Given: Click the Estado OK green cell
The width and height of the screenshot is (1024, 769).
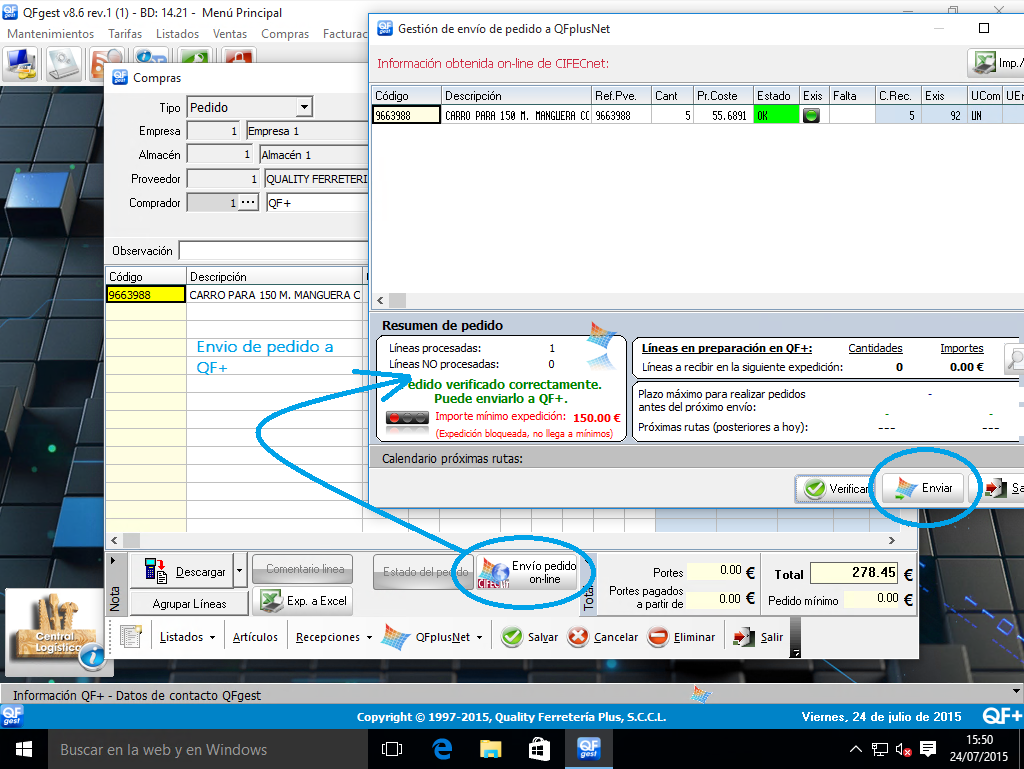Looking at the screenshot, I should tap(776, 116).
